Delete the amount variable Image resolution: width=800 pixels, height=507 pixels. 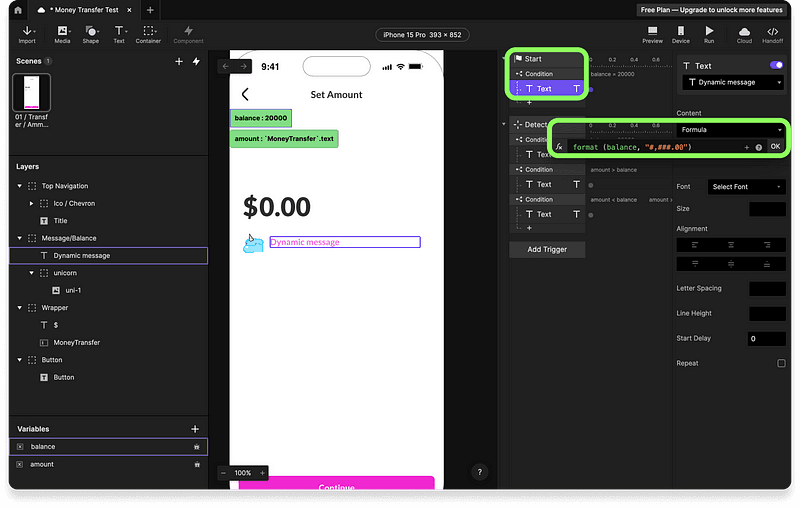(196, 465)
